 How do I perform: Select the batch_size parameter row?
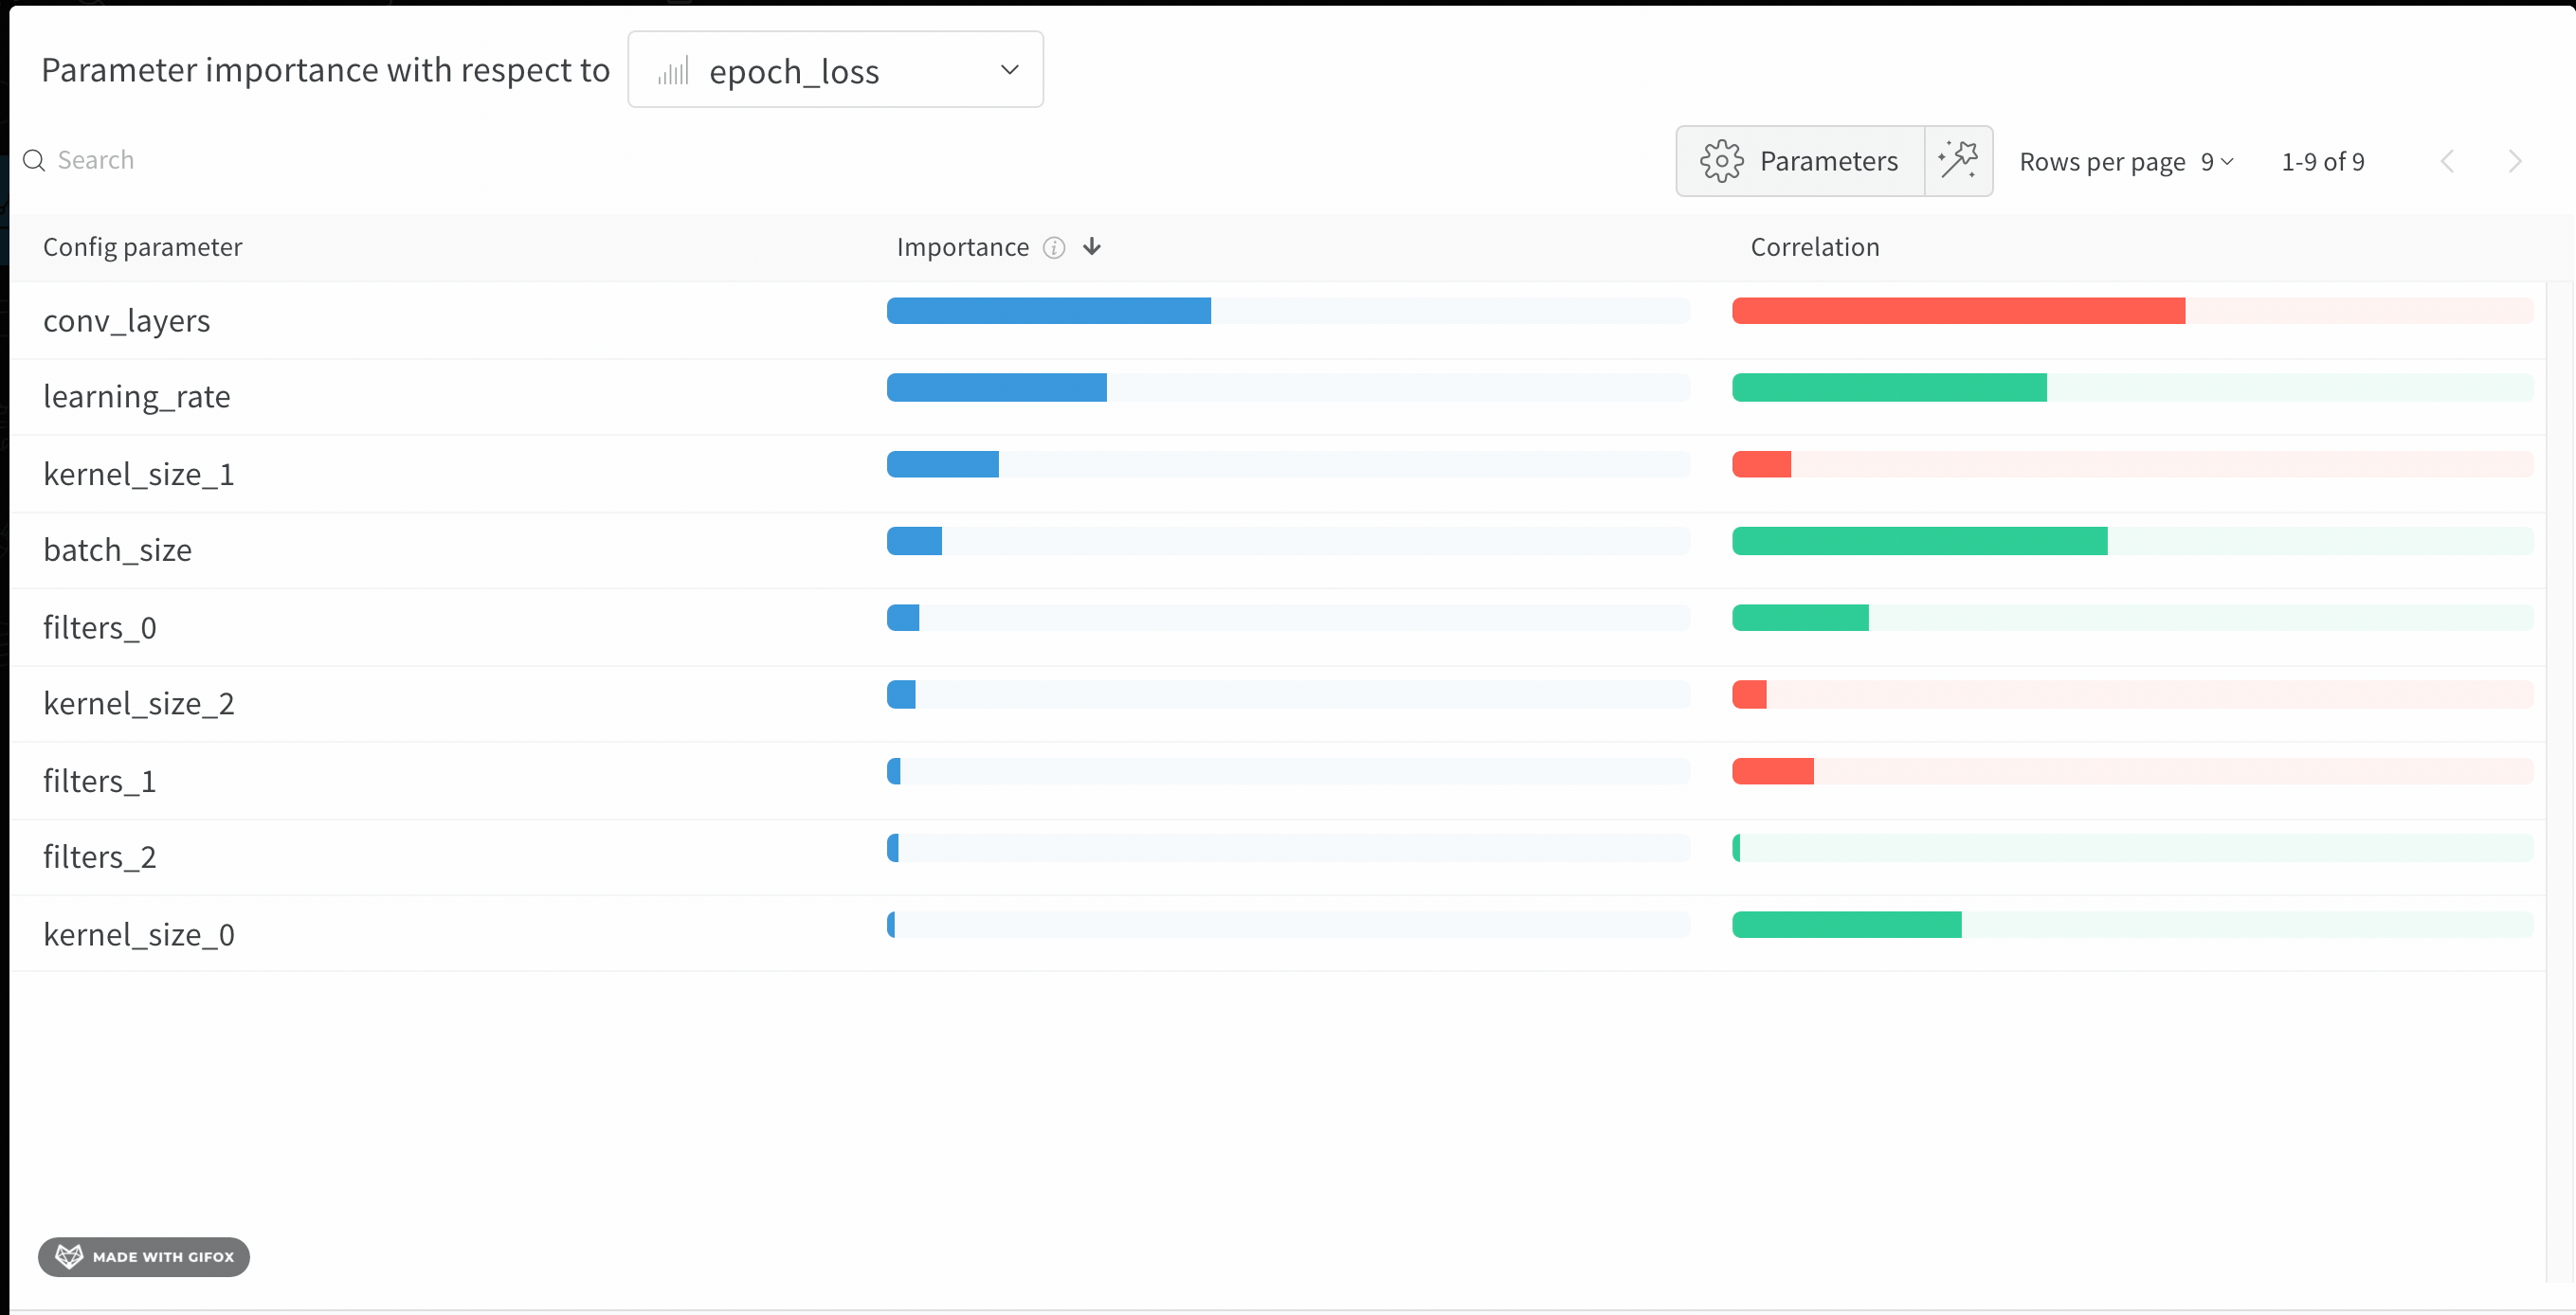tap(118, 550)
